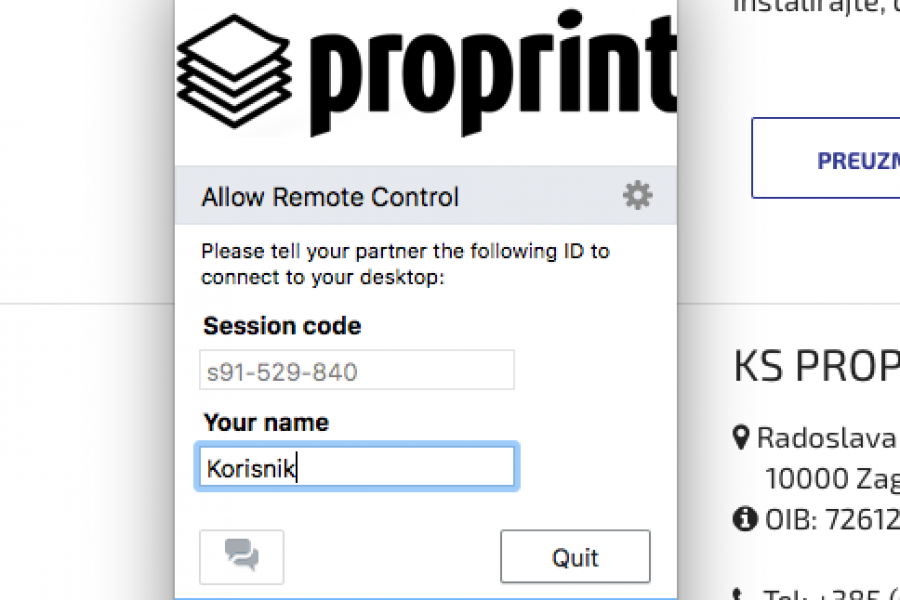Screen dimensions: 900x600
Task: Click the info icon next to OIB
Action: [x=744, y=519]
